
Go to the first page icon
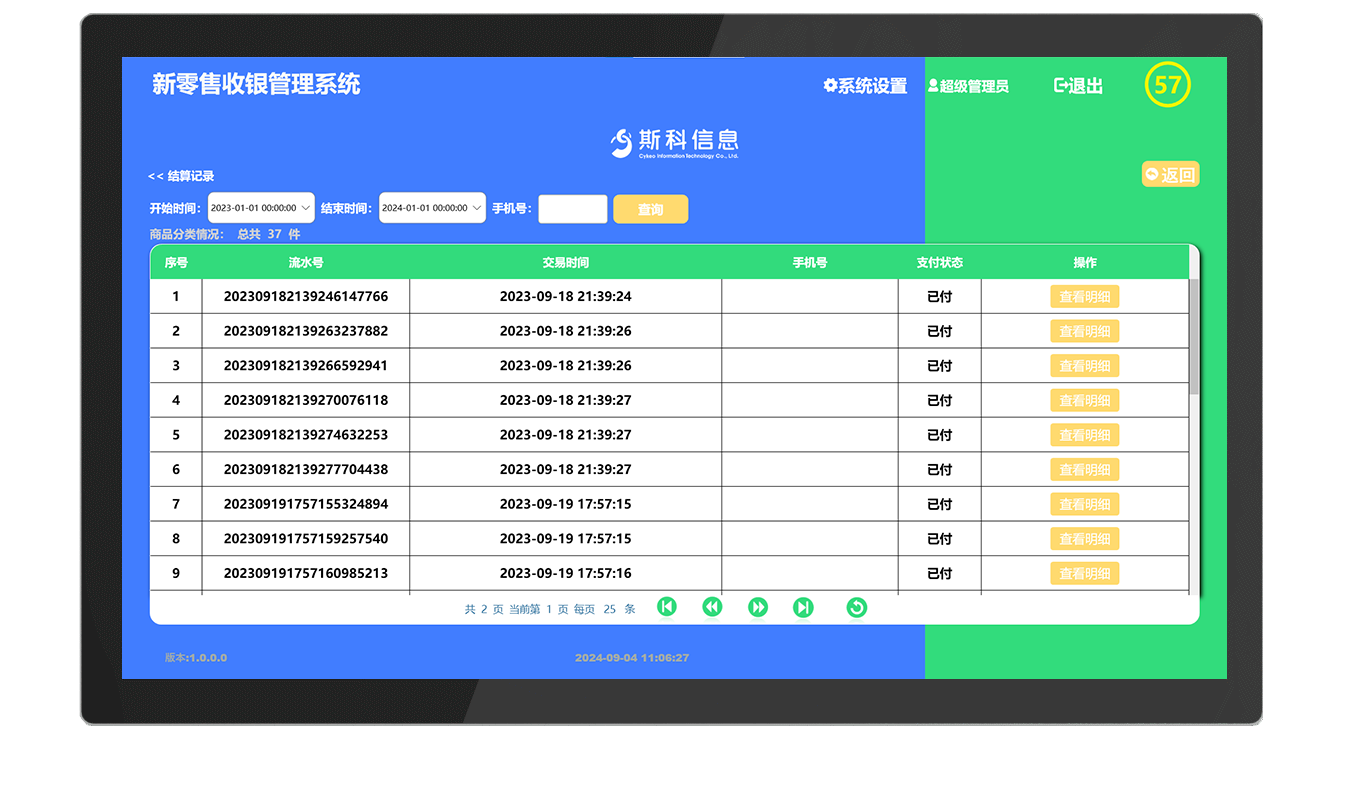[667, 607]
